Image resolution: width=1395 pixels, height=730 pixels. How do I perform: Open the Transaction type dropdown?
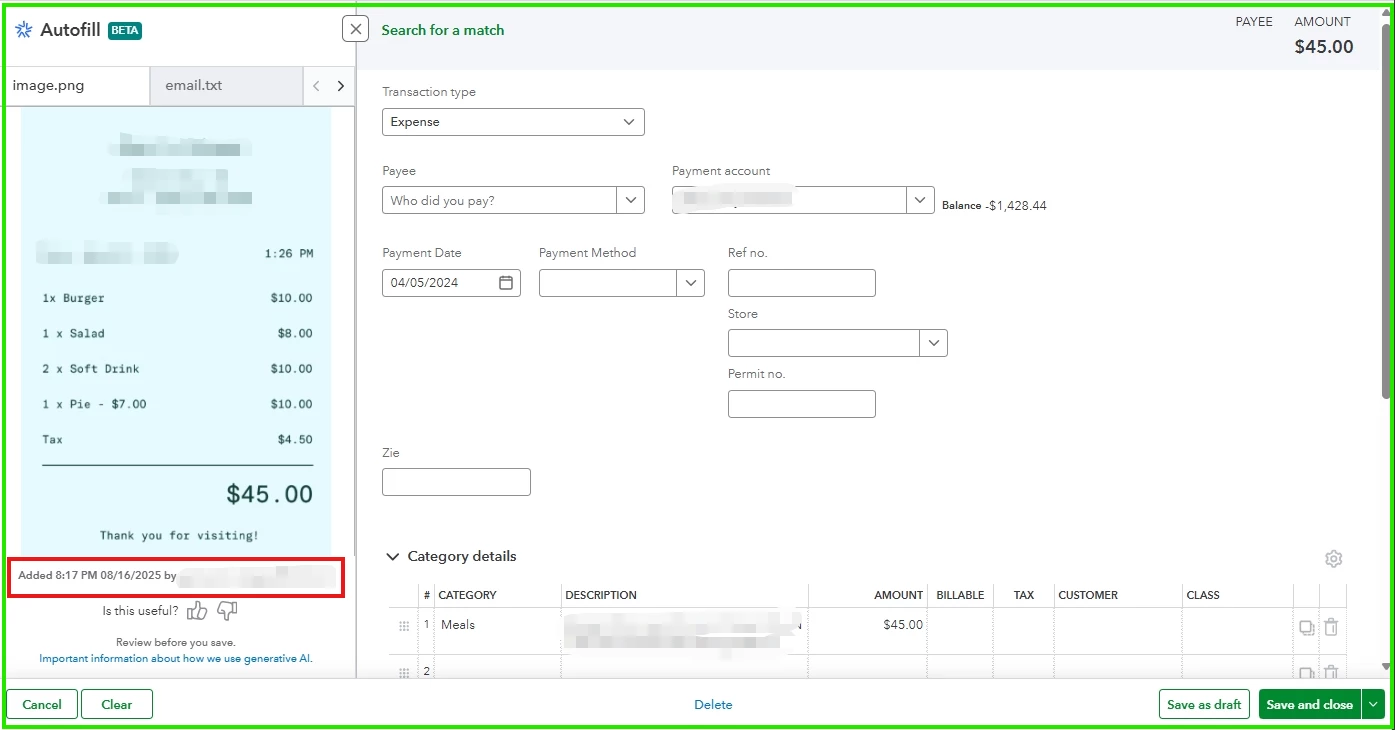point(513,122)
